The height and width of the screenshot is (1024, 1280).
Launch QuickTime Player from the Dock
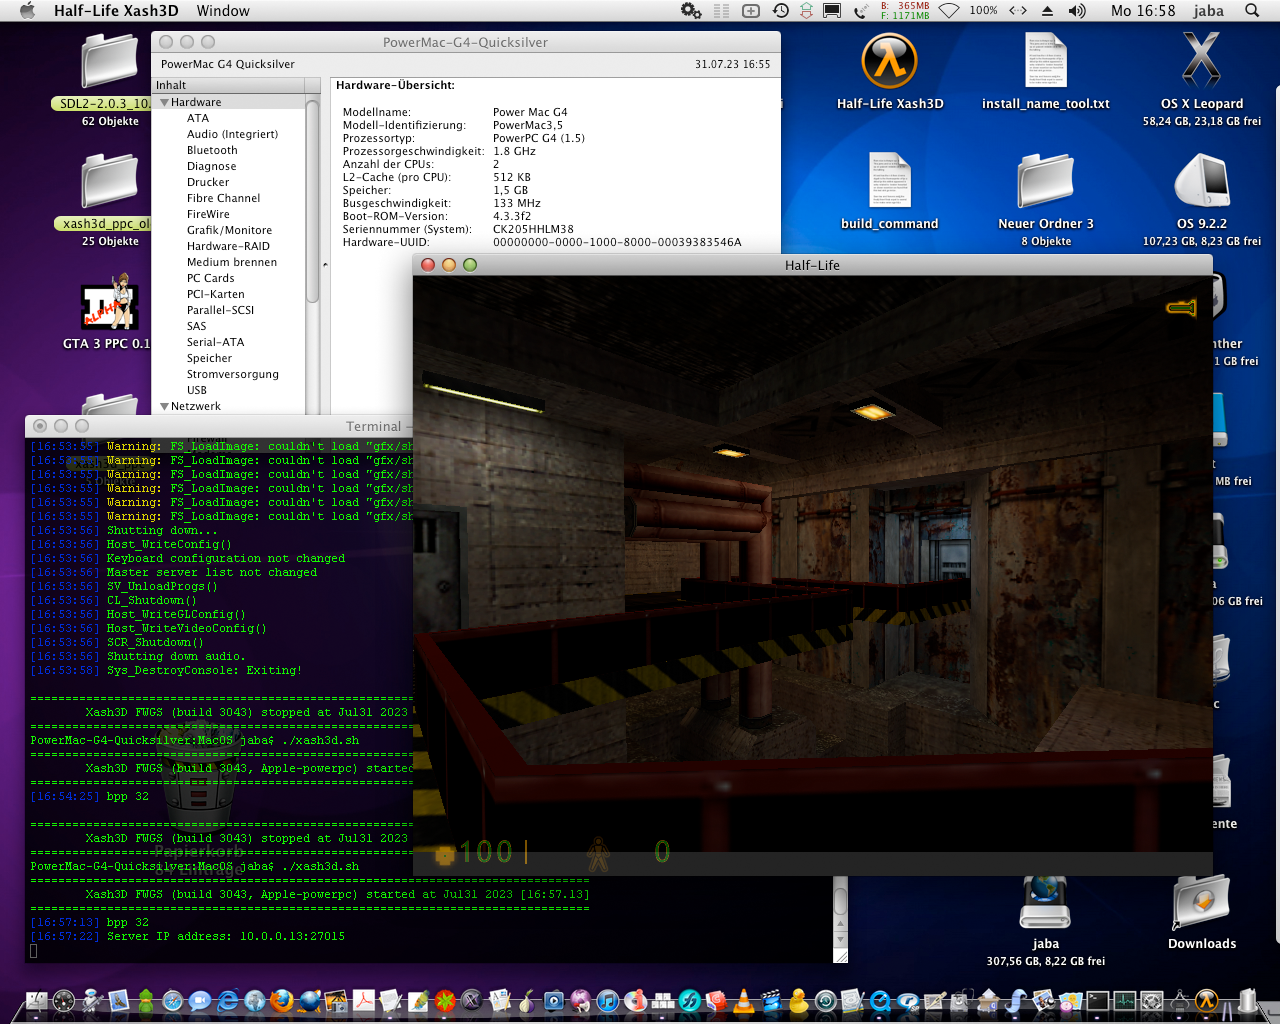click(x=880, y=1001)
